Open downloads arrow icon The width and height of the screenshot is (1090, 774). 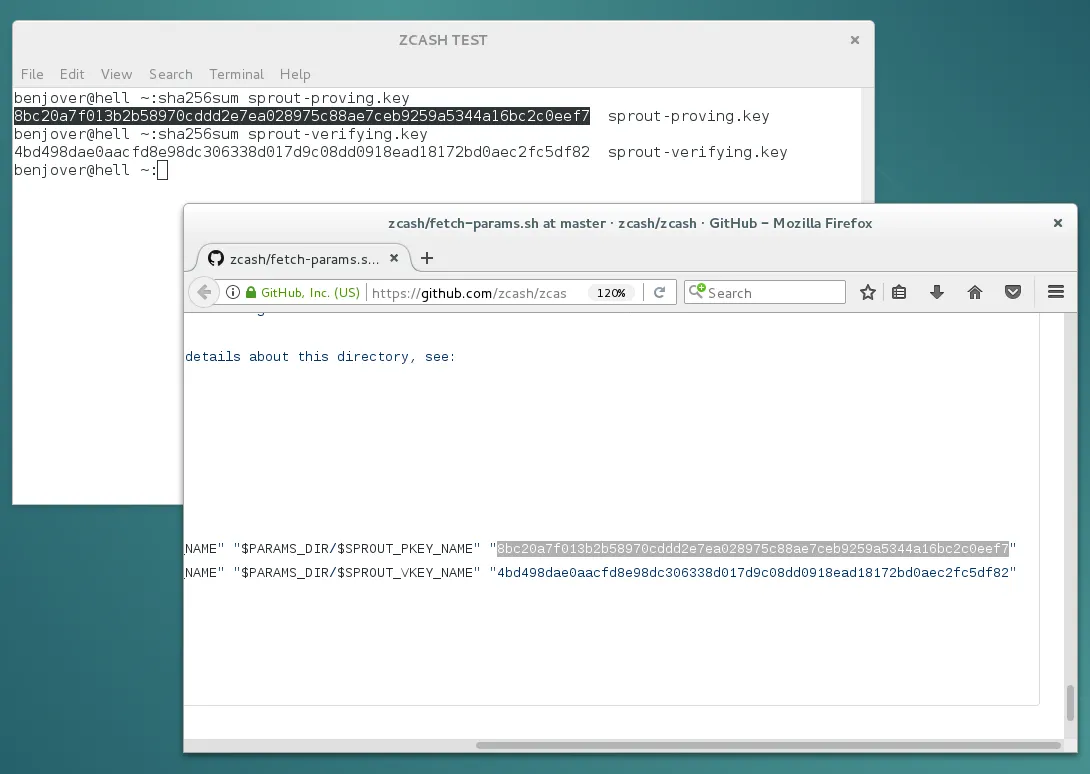coord(937,293)
